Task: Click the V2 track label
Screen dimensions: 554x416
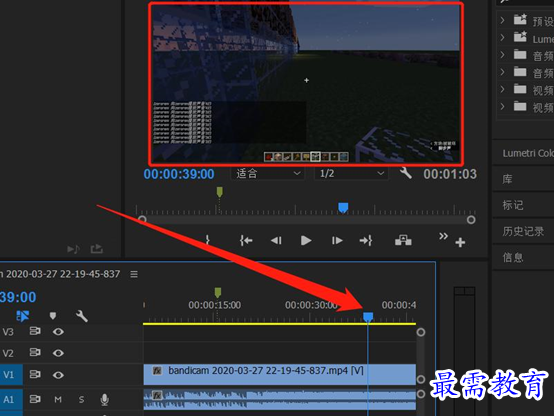Action: pos(8,353)
